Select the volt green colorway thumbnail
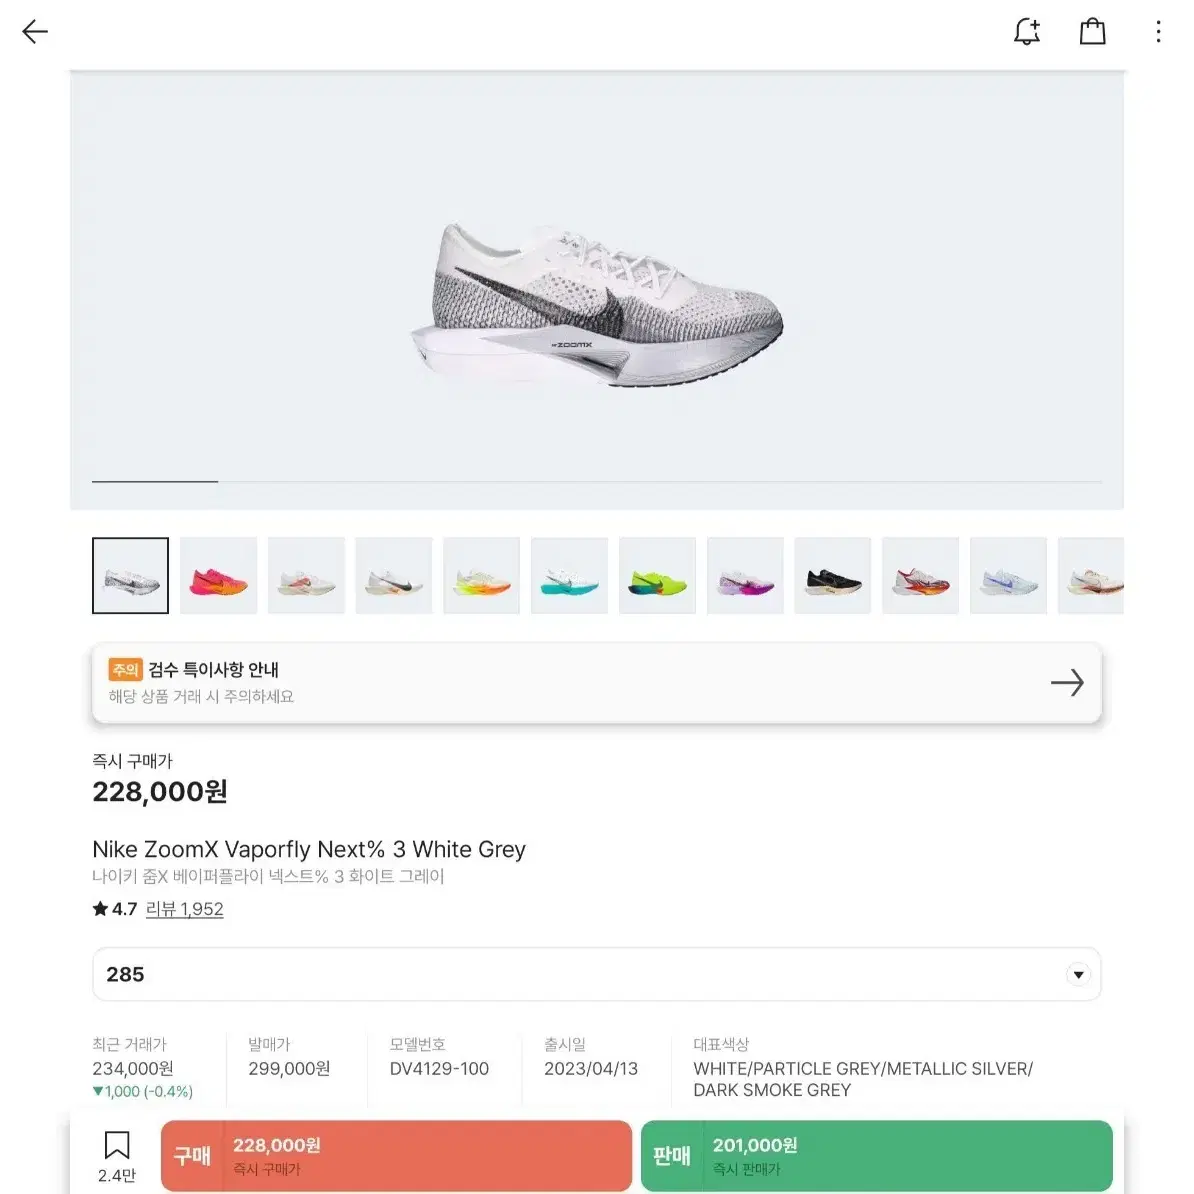 657,575
